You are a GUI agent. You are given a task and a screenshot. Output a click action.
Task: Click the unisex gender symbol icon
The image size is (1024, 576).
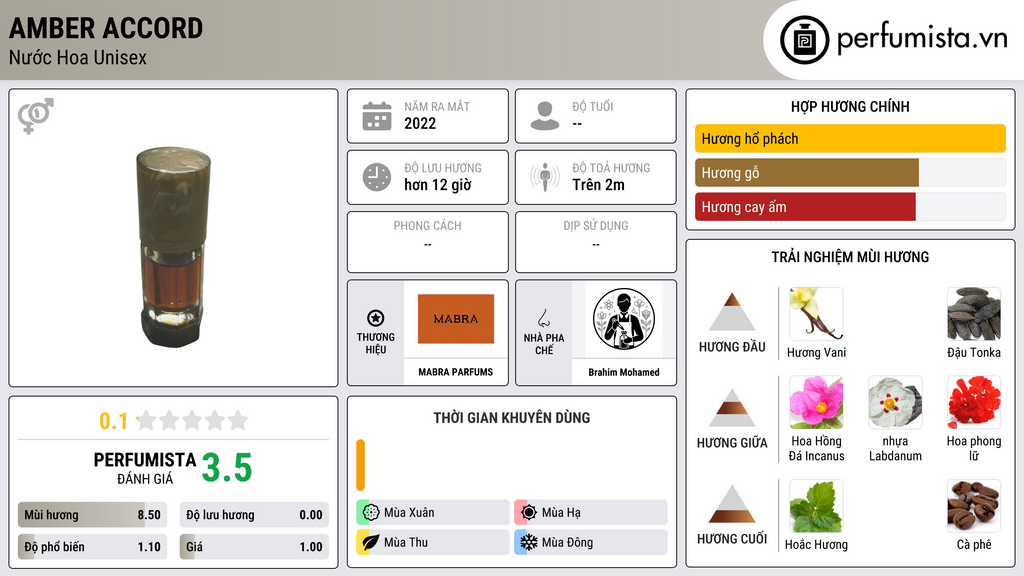click(36, 116)
